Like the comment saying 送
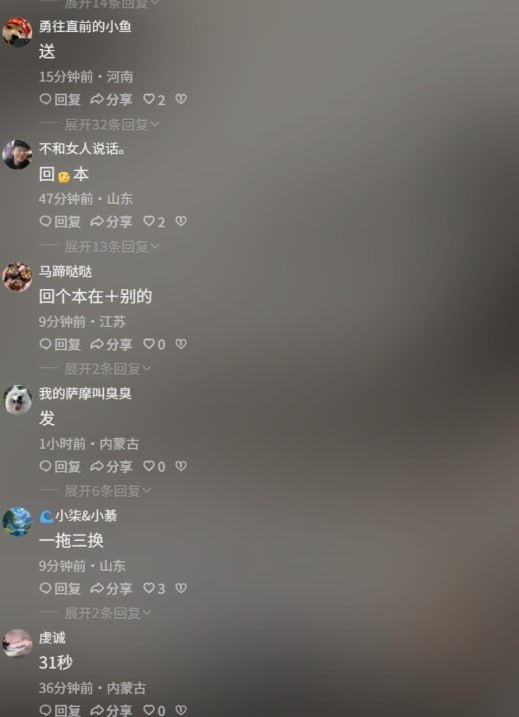This screenshot has width=519, height=717. tap(154, 99)
